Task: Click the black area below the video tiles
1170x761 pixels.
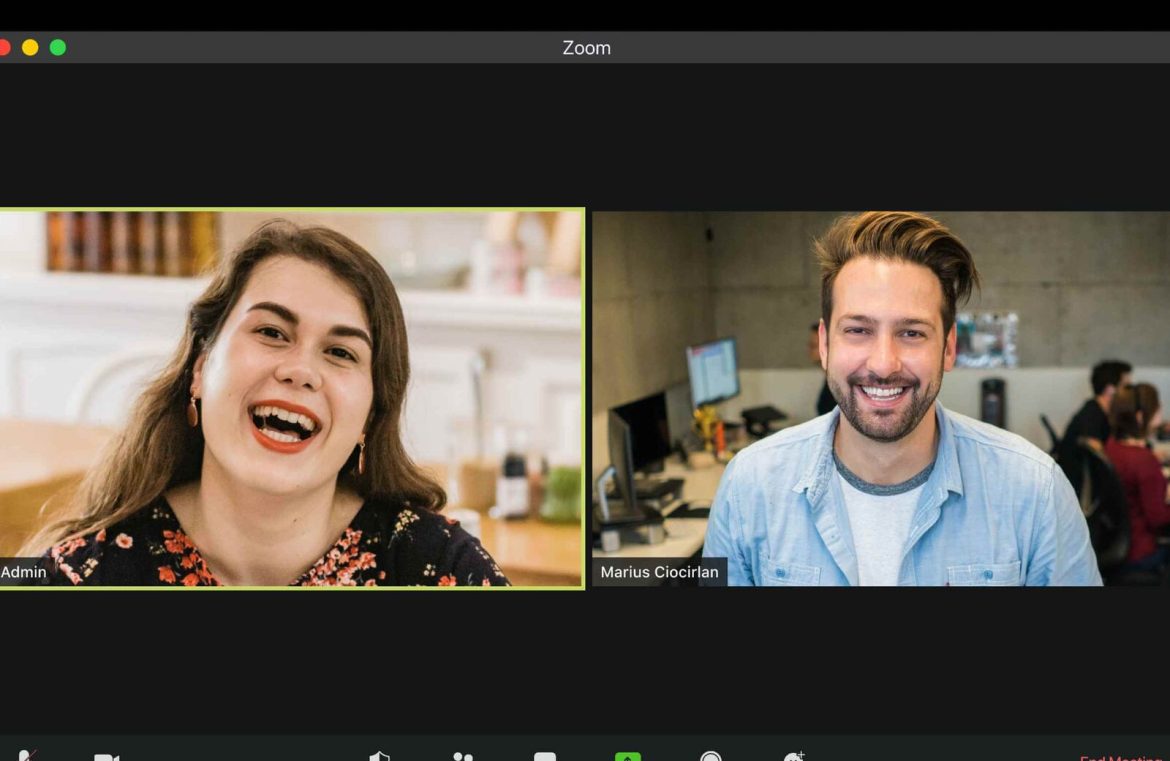Action: 585,660
